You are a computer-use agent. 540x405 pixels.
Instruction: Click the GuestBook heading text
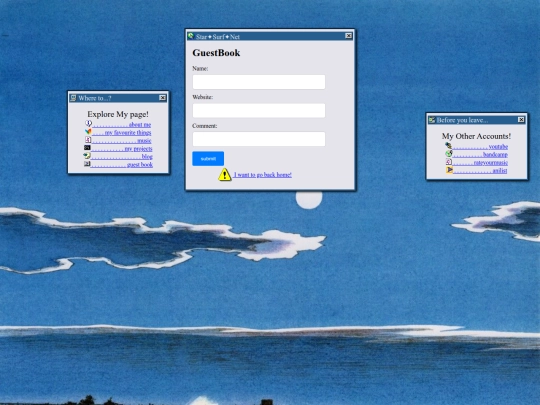(216, 53)
